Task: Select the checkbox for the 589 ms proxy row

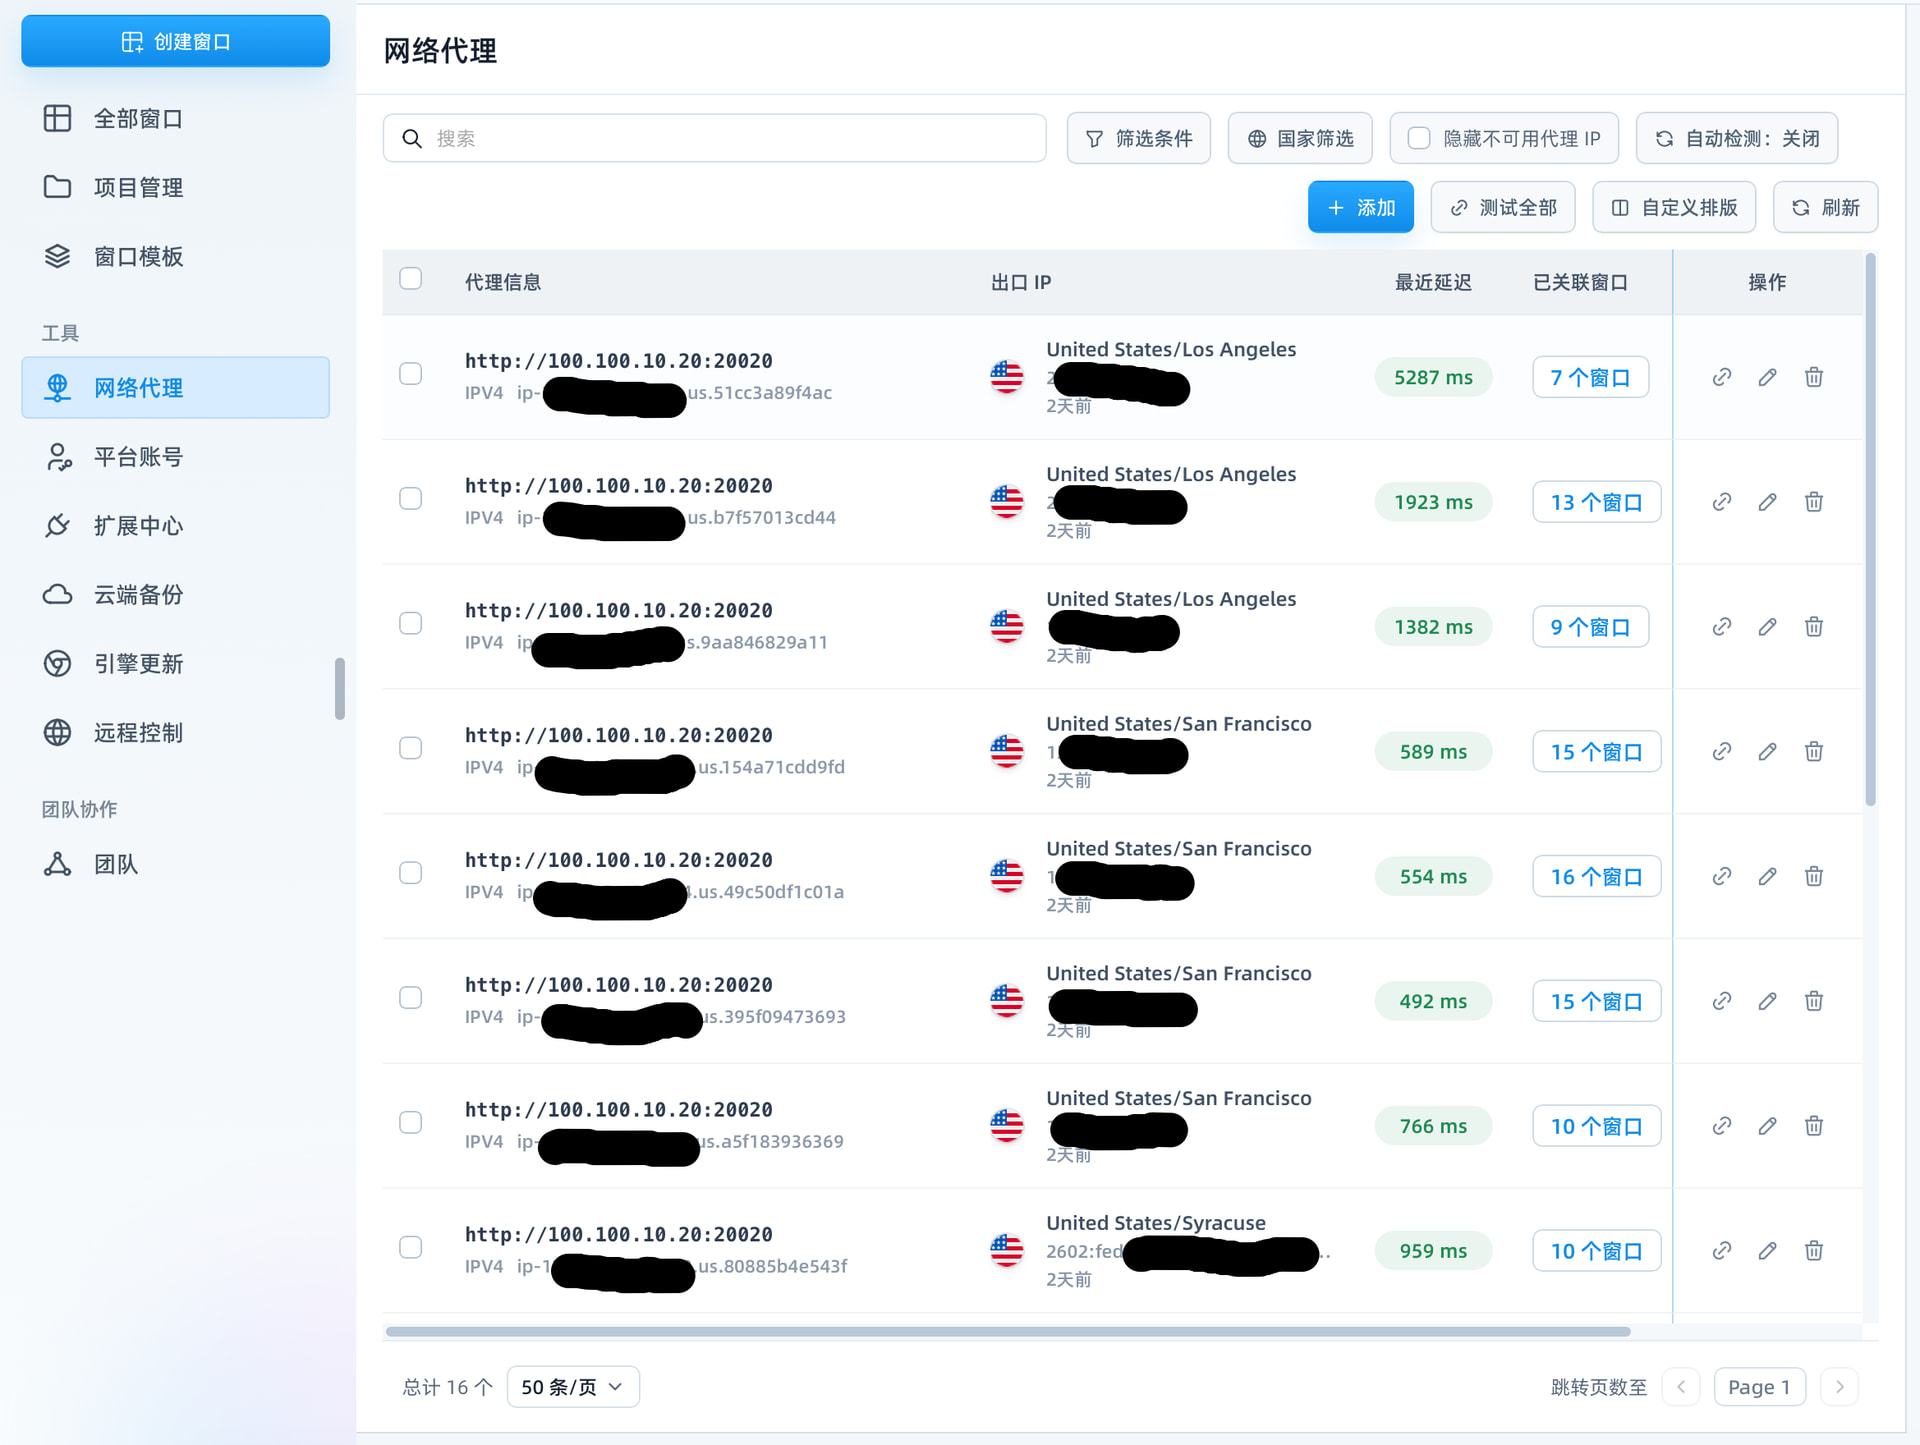Action: tap(410, 749)
